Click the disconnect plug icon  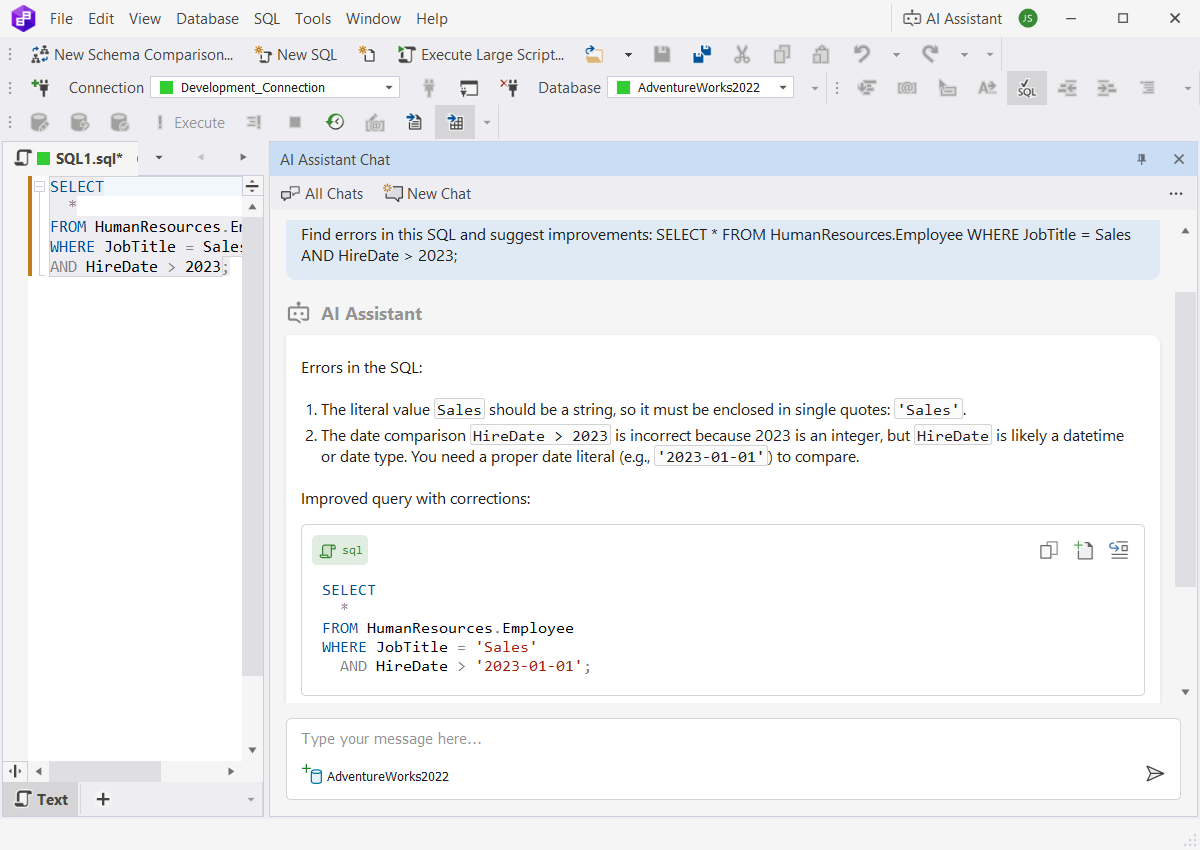click(430, 87)
